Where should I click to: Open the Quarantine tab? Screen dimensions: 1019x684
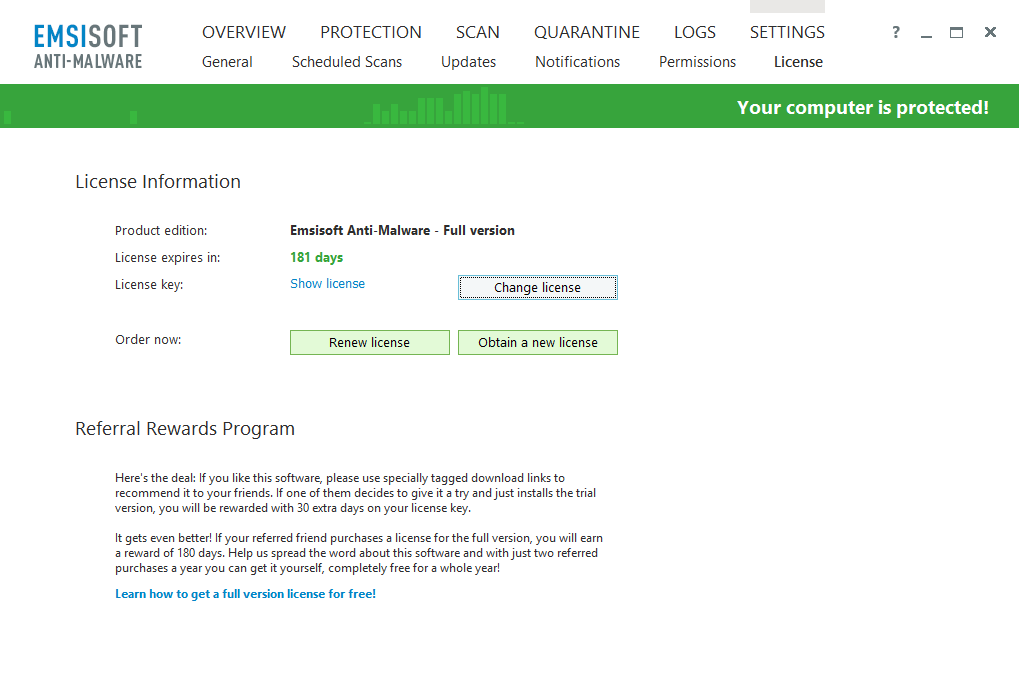[x=587, y=32]
